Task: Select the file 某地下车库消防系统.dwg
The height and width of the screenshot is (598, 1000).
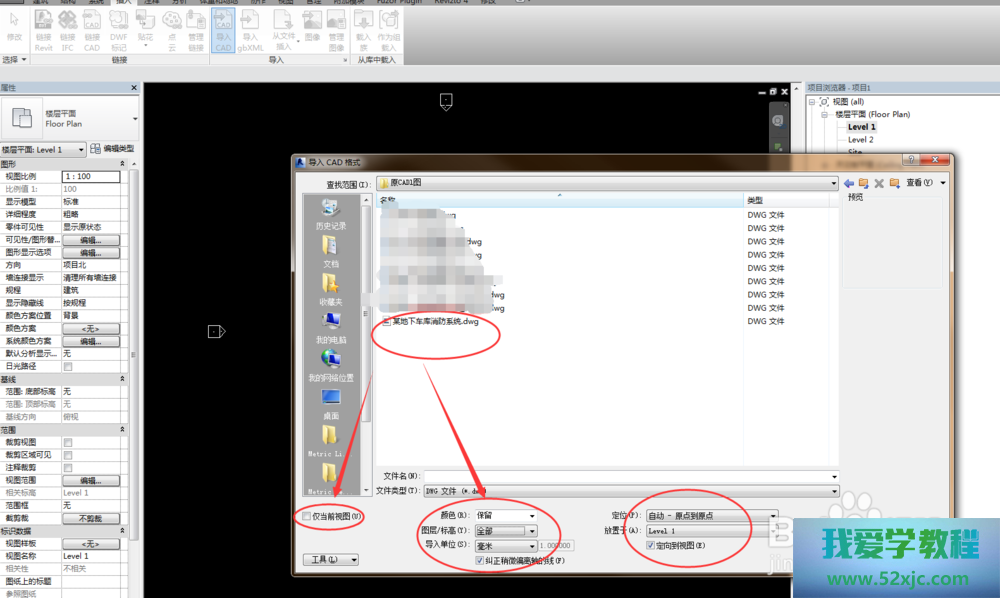Action: [435, 322]
